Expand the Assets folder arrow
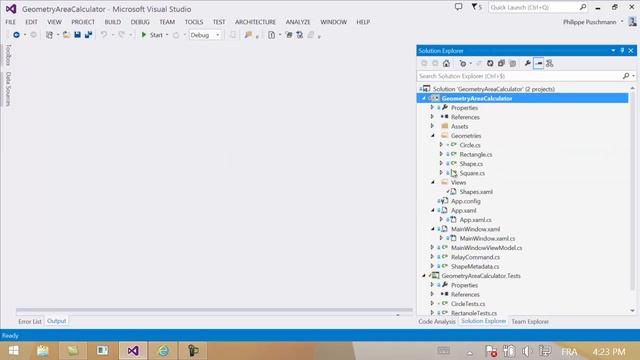The image size is (640, 360). point(432,126)
